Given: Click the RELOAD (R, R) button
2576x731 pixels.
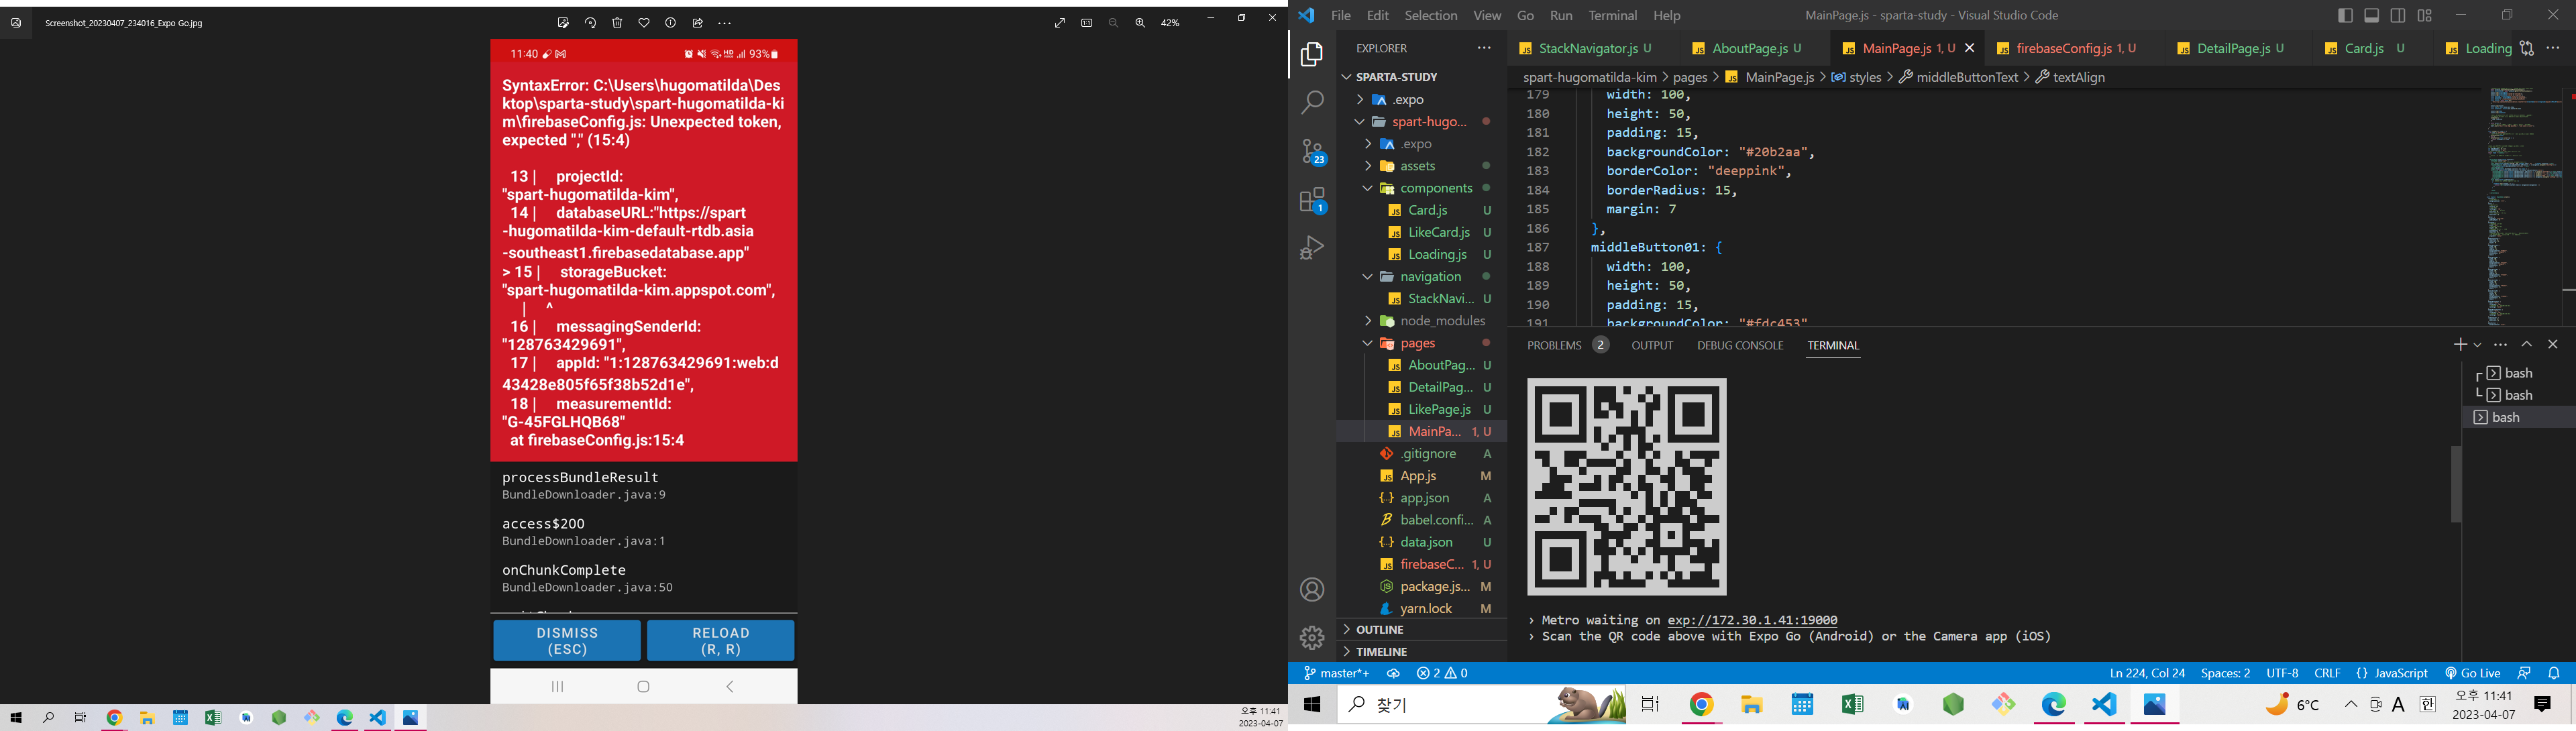Looking at the screenshot, I should tap(721, 641).
